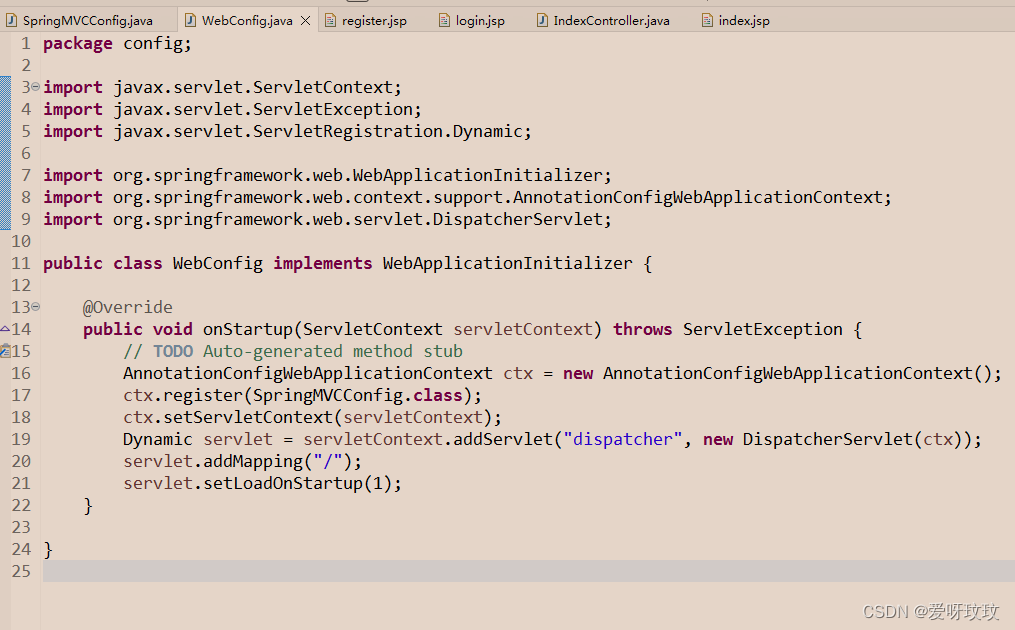This screenshot has width=1015, height=630.
Task: Close the WebConfig.java editor tab
Action: (305, 18)
